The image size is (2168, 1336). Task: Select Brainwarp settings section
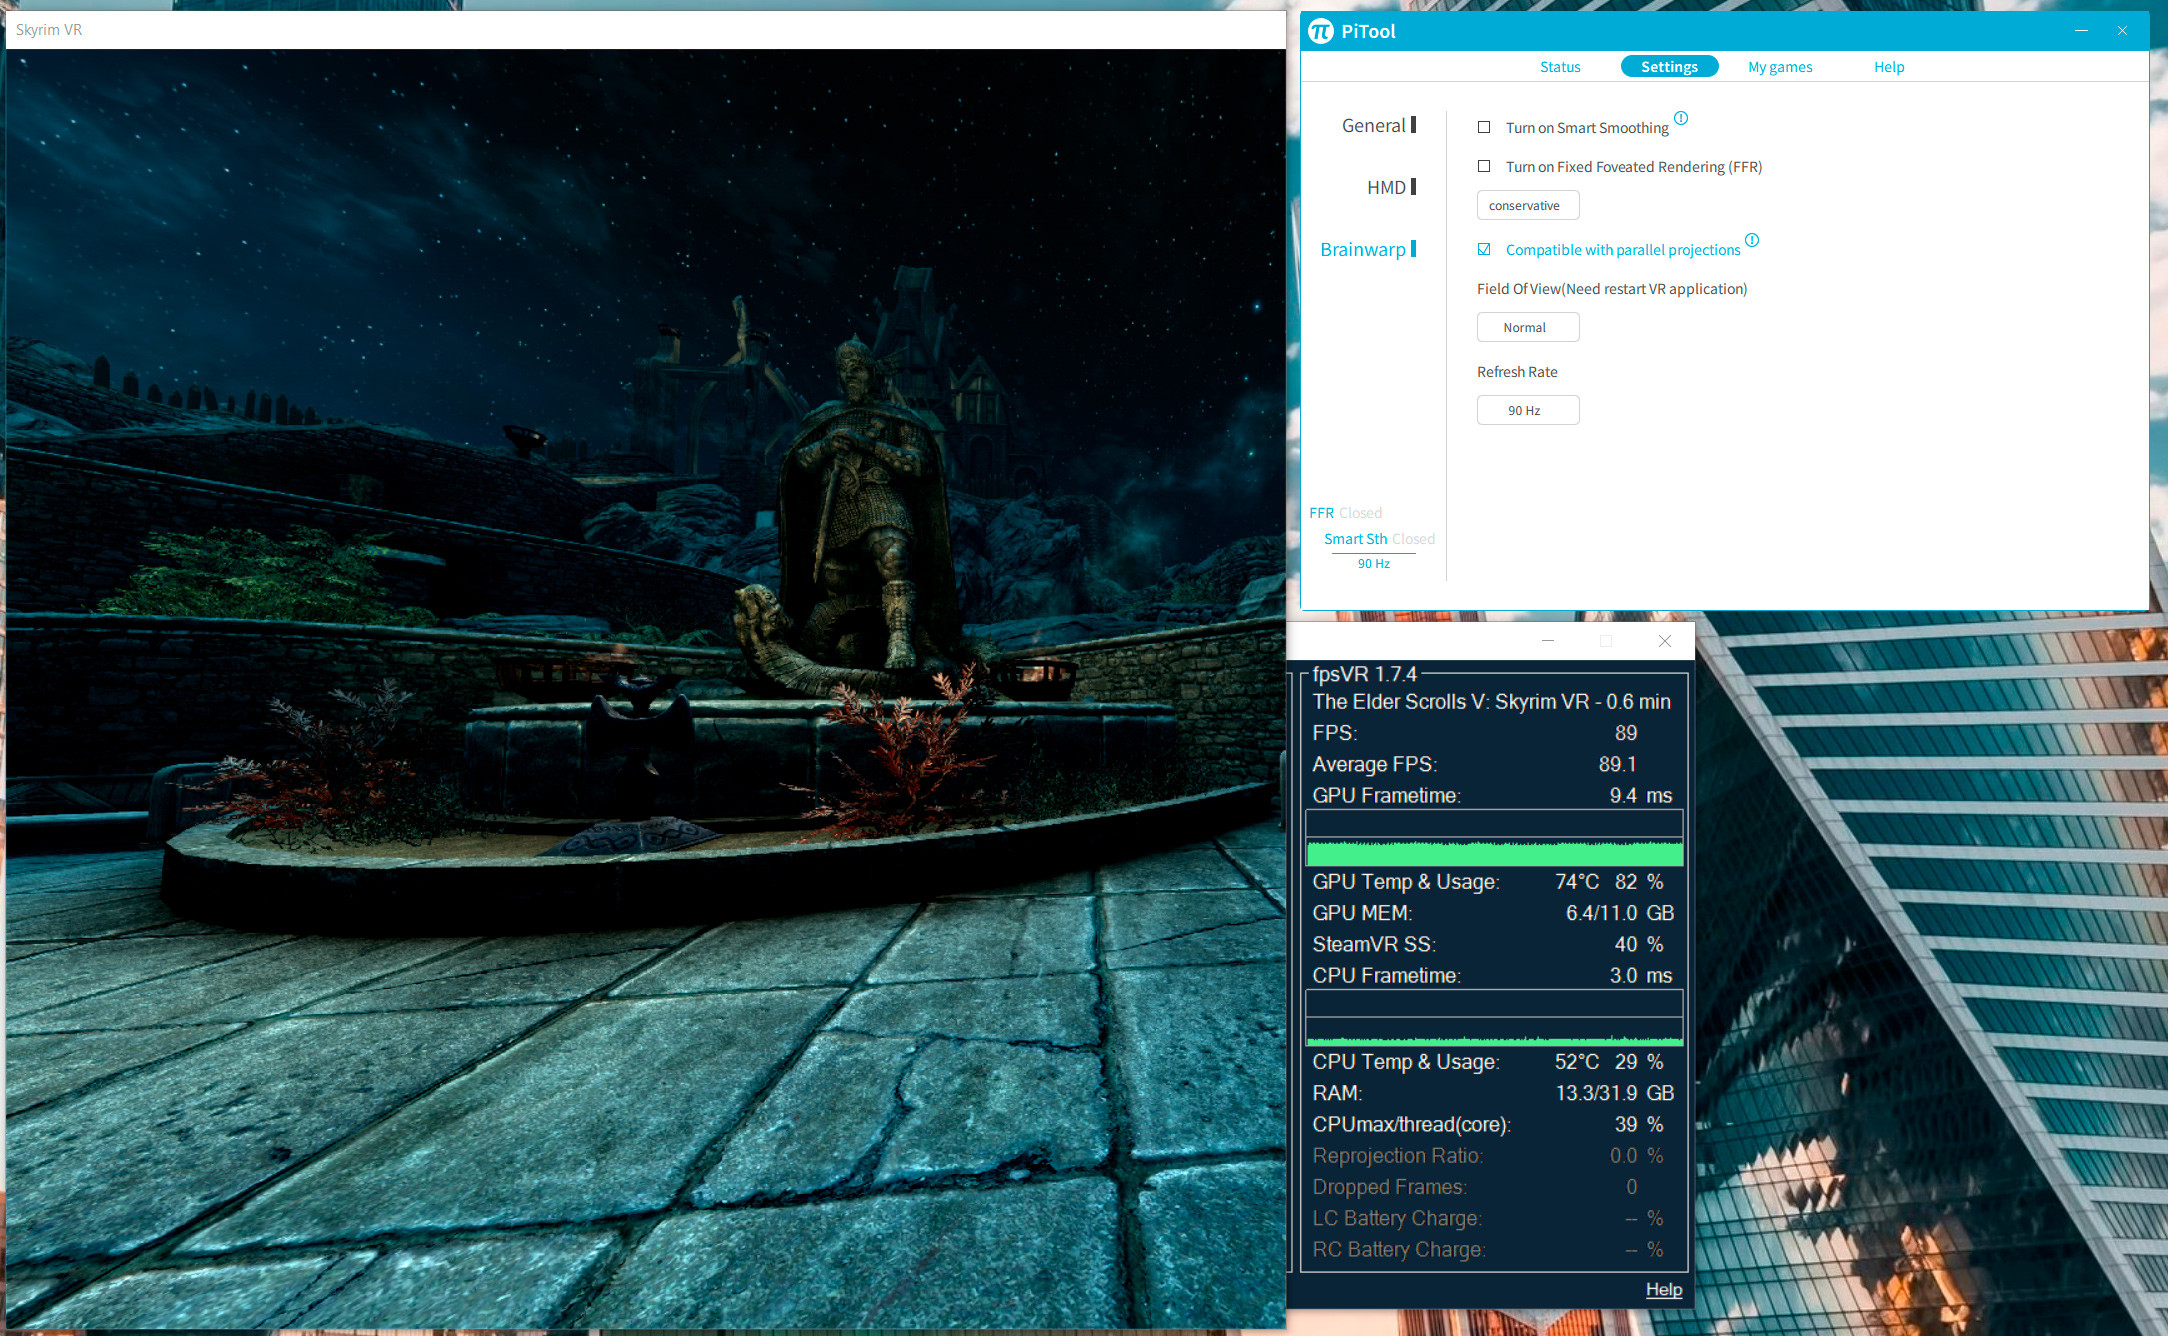[1368, 249]
